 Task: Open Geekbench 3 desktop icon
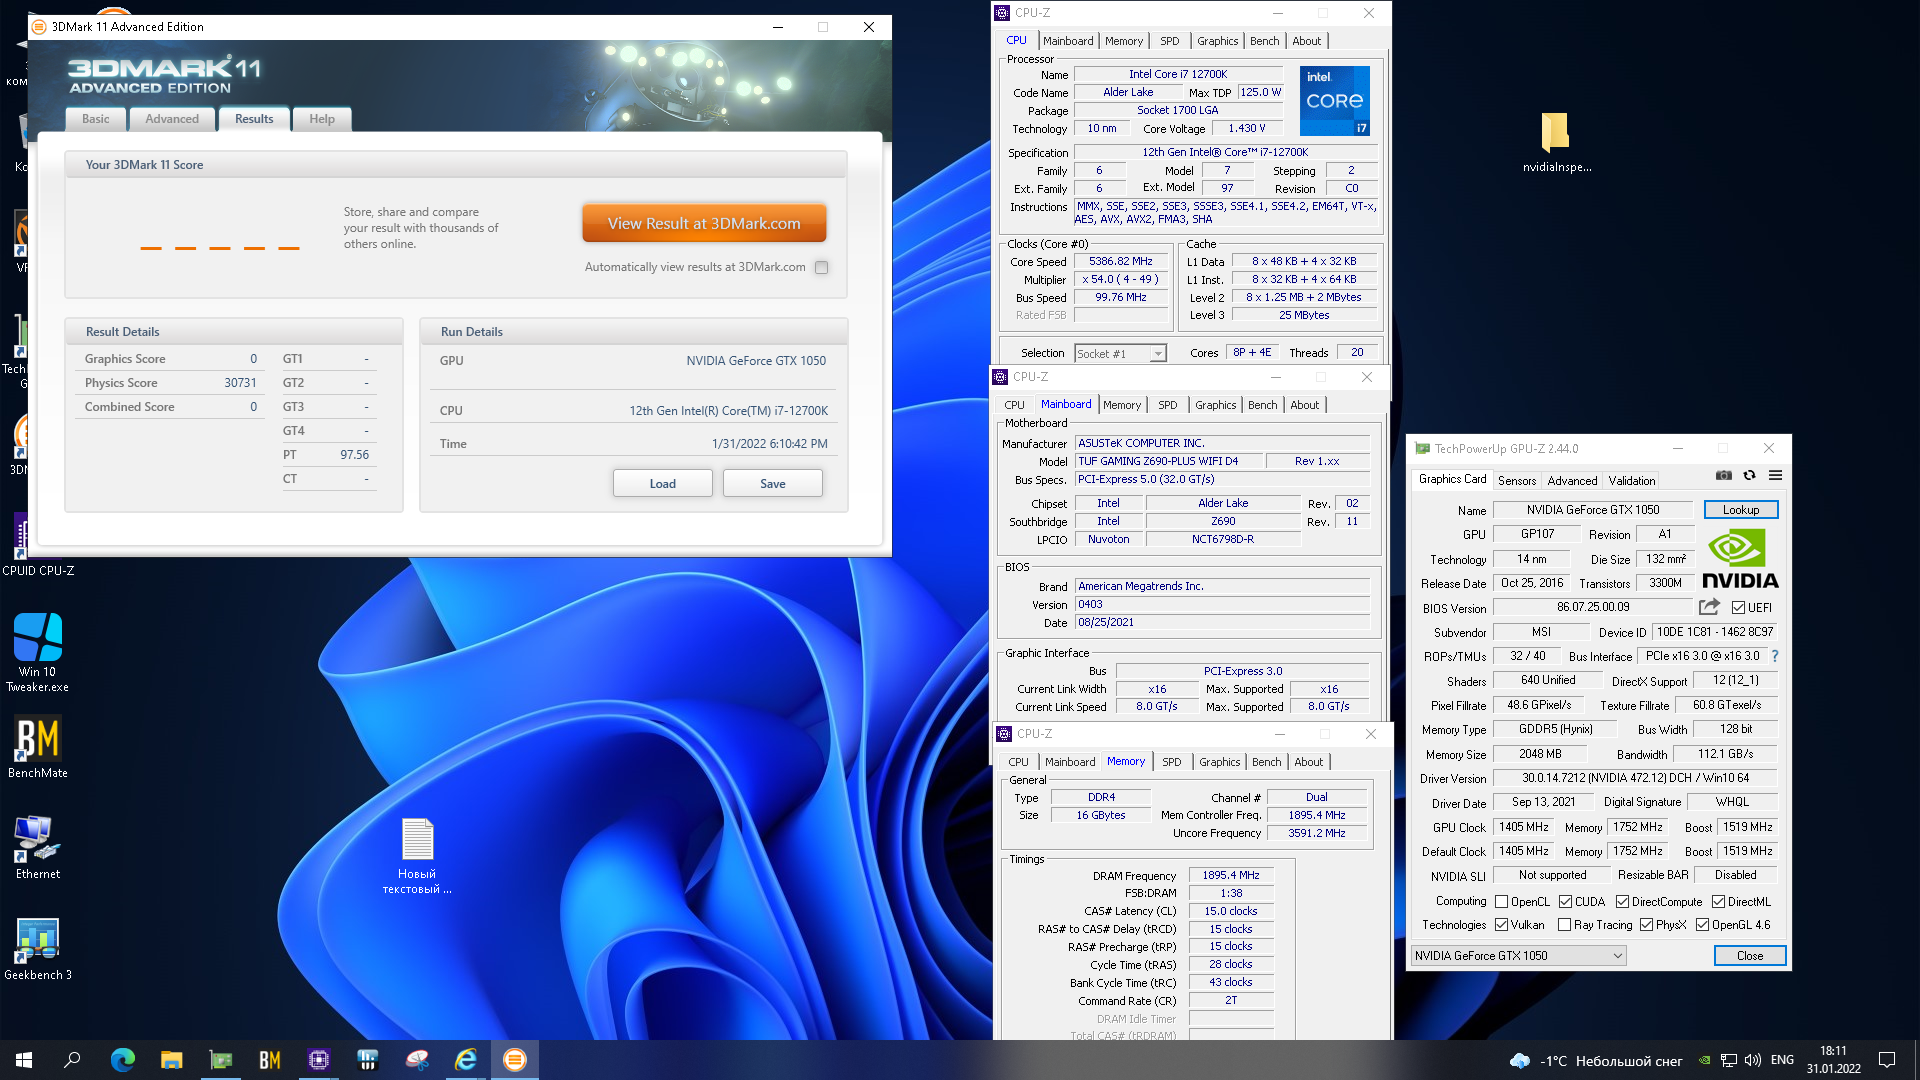[38, 949]
